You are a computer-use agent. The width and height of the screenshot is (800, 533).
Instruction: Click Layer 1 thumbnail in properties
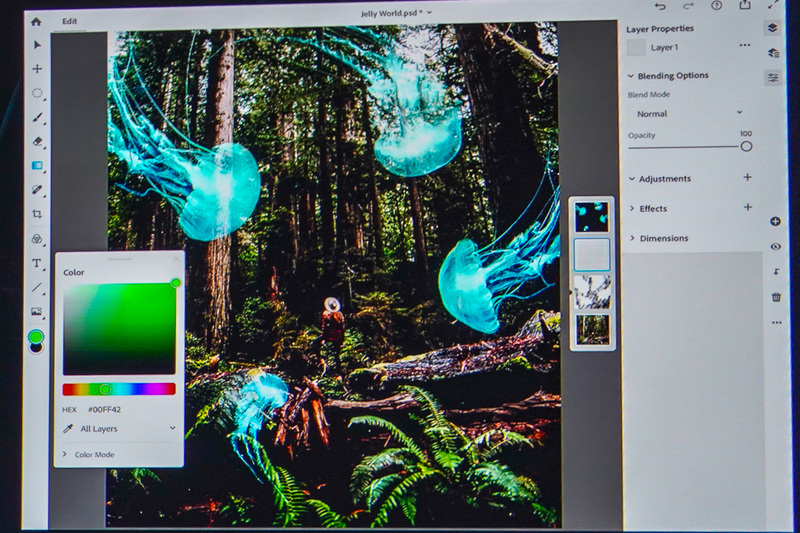[636, 47]
